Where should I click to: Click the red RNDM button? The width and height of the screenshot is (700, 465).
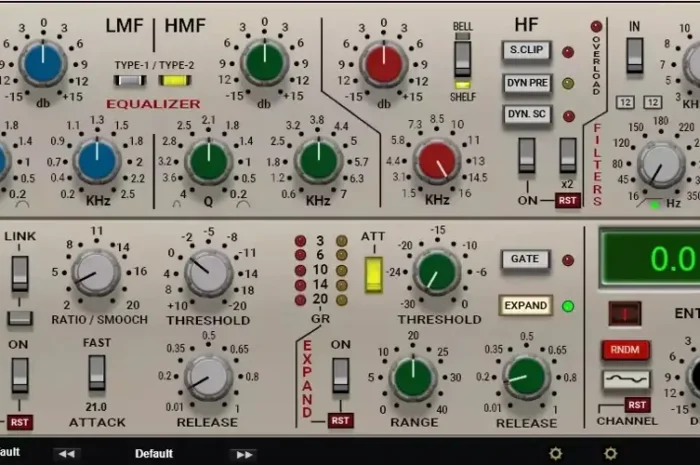[626, 349]
